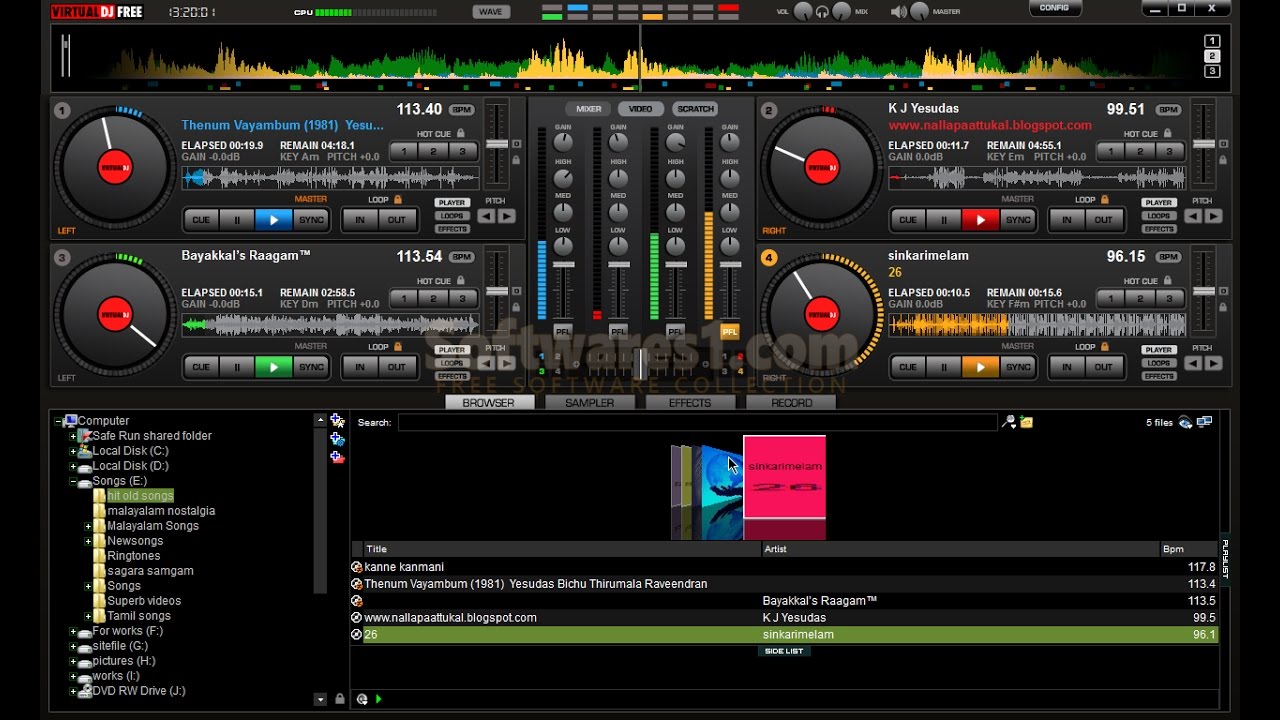Toggle the BPM button on deck 2
Image resolution: width=1280 pixels, height=720 pixels.
click(1168, 110)
